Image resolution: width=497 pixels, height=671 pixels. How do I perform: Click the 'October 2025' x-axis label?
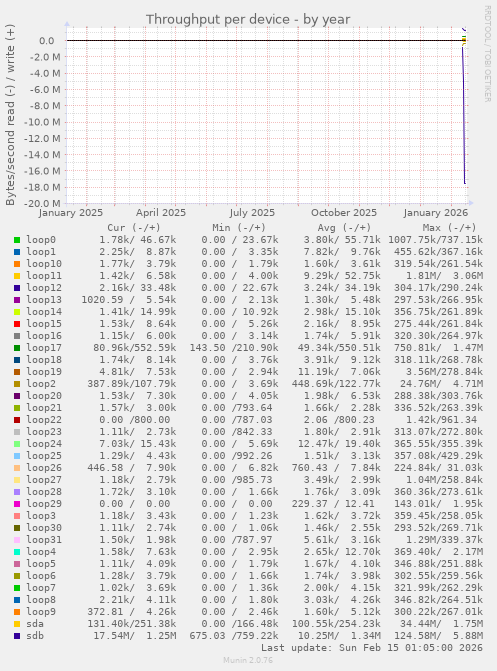(344, 213)
